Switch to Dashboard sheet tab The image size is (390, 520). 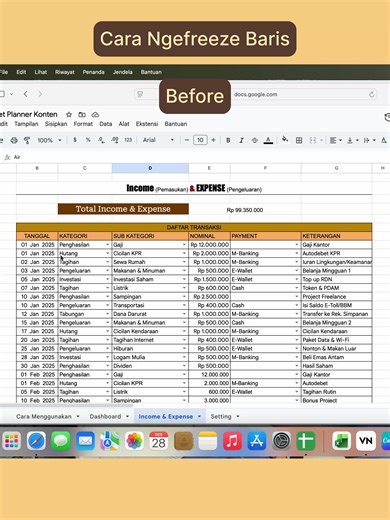[x=105, y=416]
